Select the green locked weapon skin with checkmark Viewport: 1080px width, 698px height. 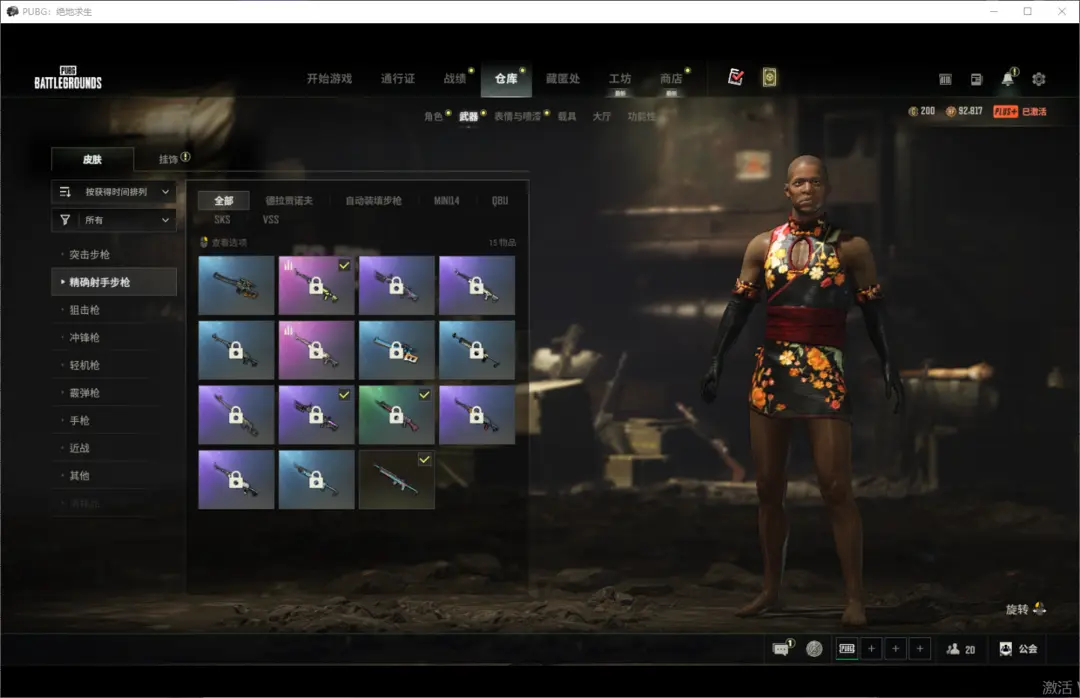(396, 415)
